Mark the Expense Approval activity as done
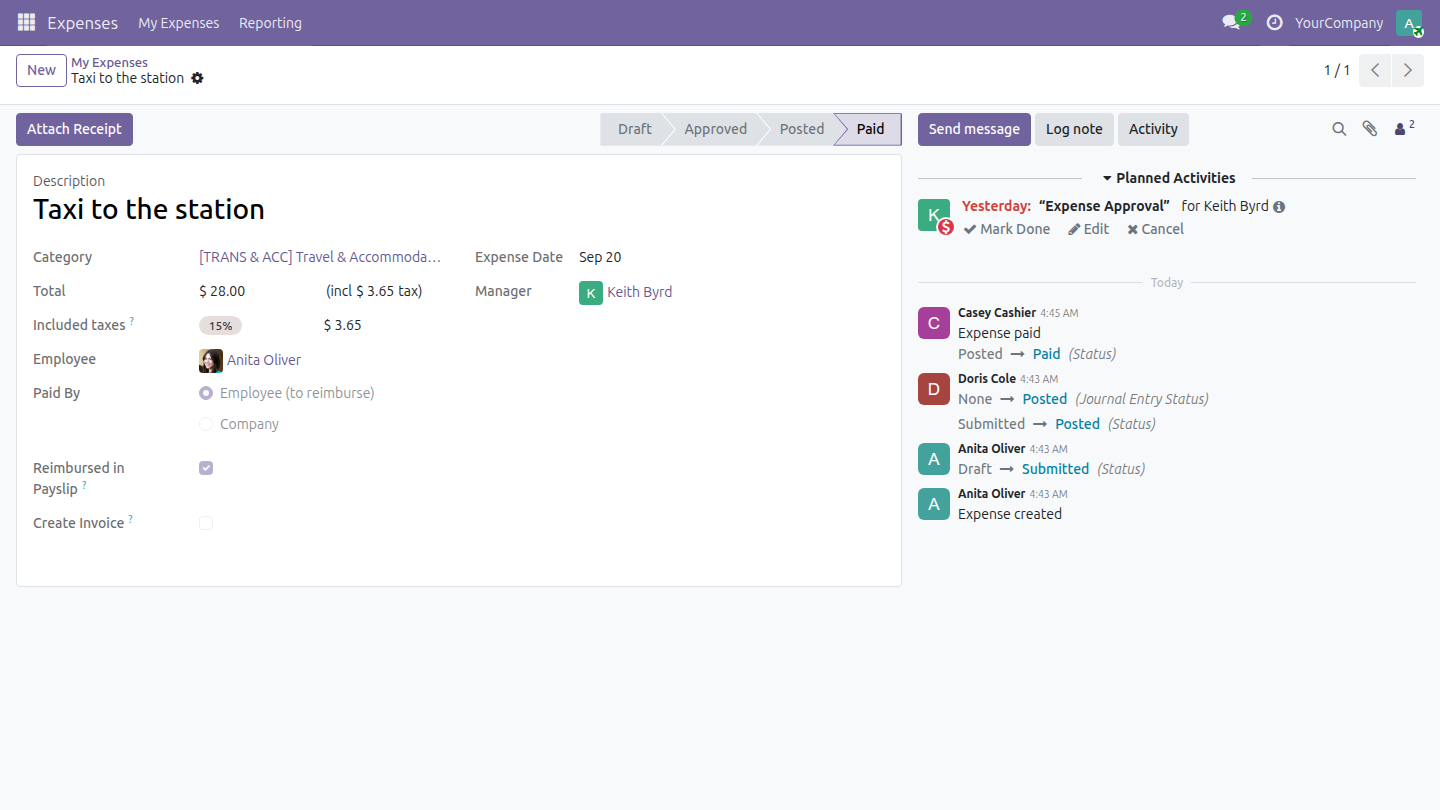 [1007, 229]
